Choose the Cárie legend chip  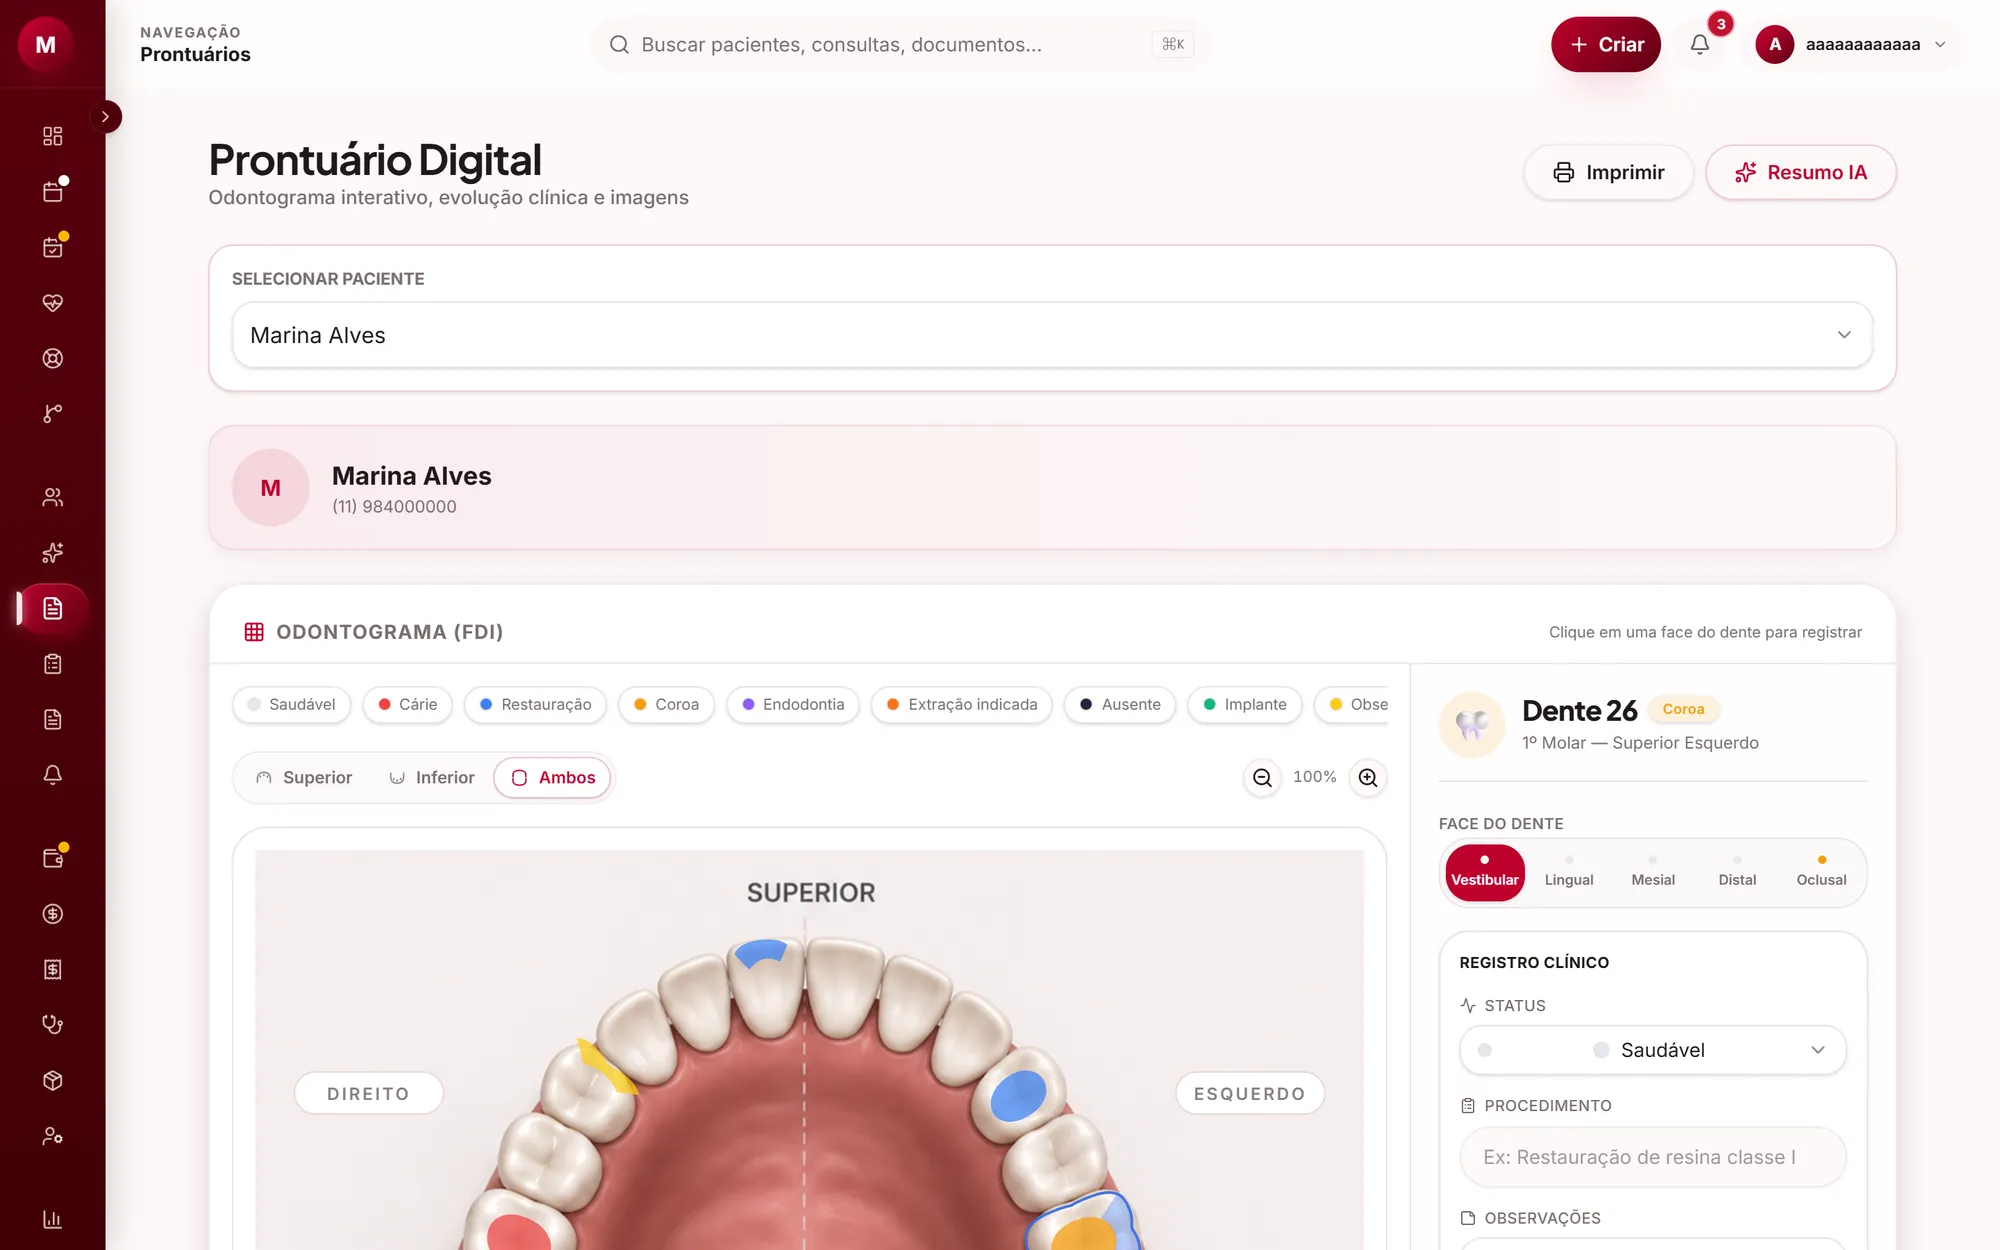[408, 705]
